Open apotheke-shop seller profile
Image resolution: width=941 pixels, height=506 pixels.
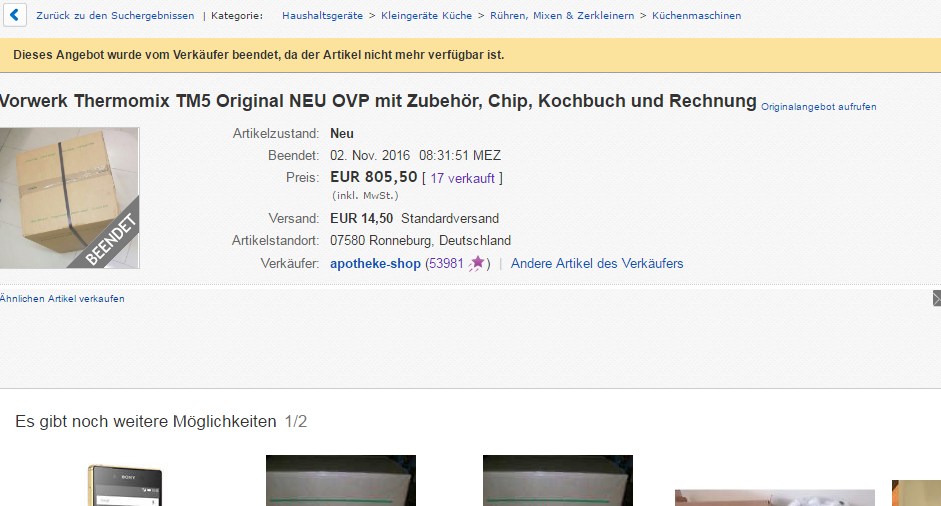(x=375, y=264)
